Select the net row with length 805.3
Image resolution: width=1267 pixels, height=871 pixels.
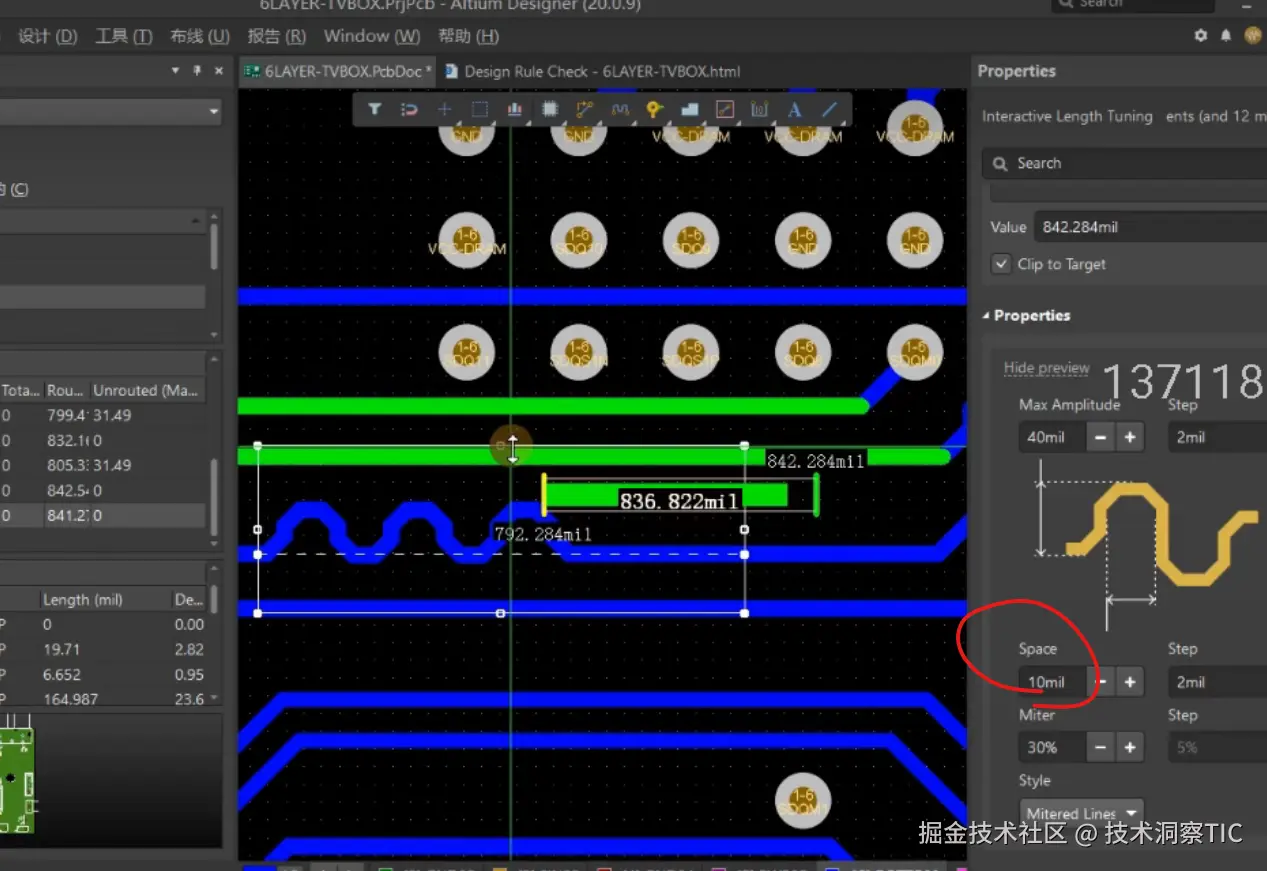[x=102, y=465]
